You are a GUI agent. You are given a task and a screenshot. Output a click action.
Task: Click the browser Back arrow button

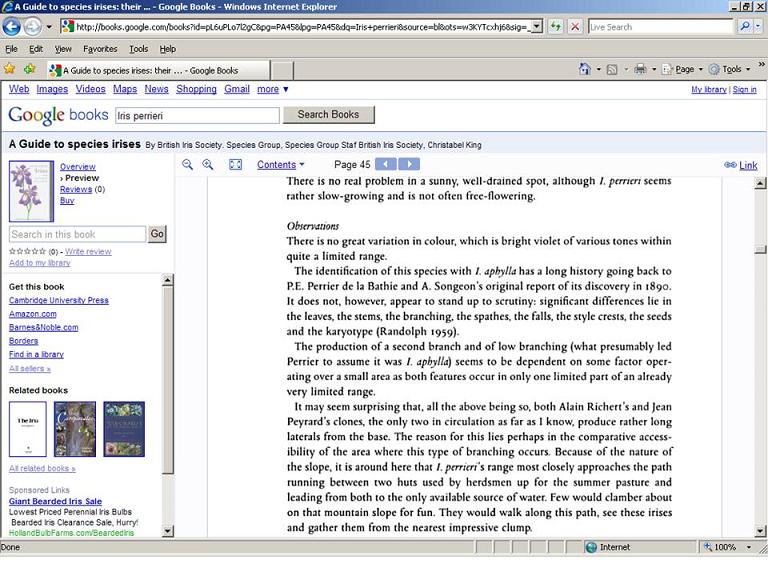click(12, 27)
